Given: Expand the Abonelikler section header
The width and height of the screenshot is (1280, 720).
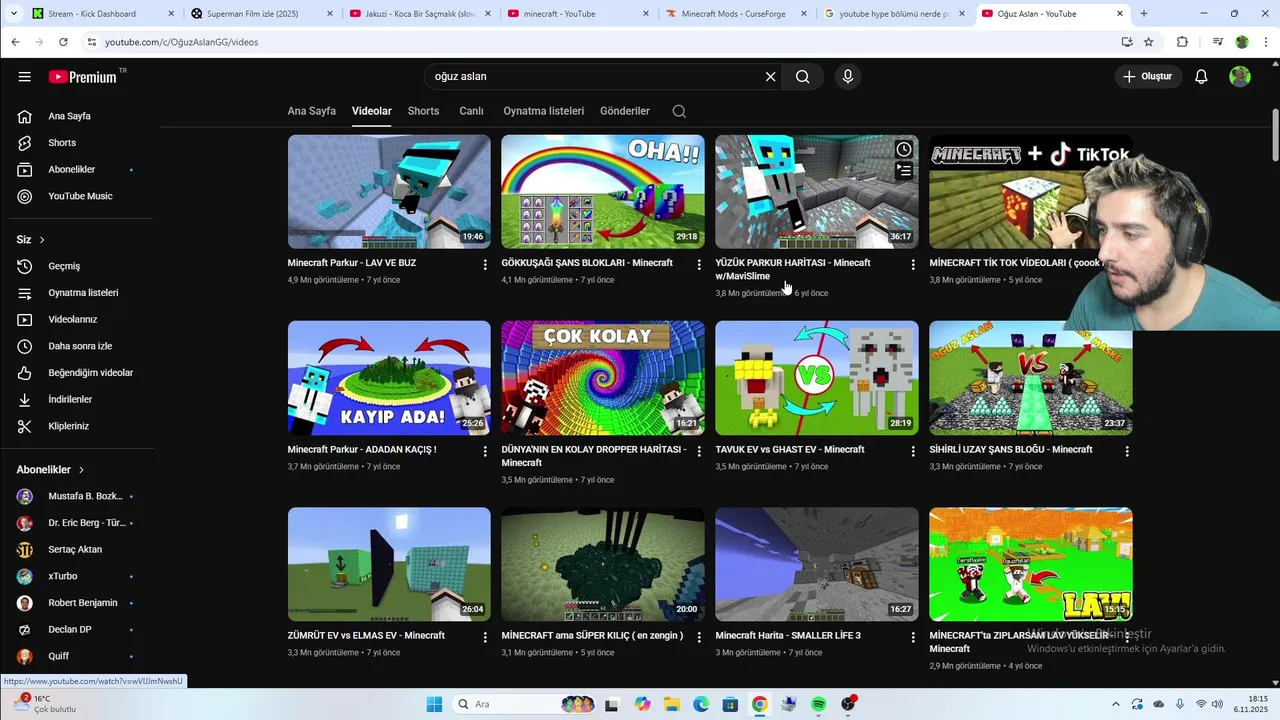Looking at the screenshot, I should click(50, 470).
